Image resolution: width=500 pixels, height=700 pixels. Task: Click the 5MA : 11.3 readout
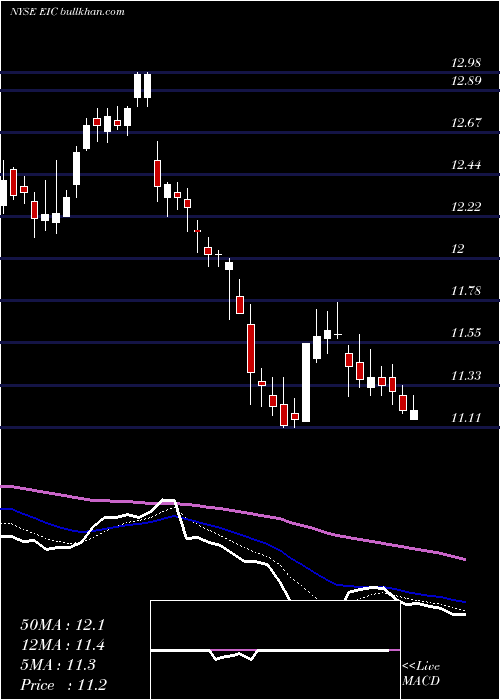[x=58, y=665]
